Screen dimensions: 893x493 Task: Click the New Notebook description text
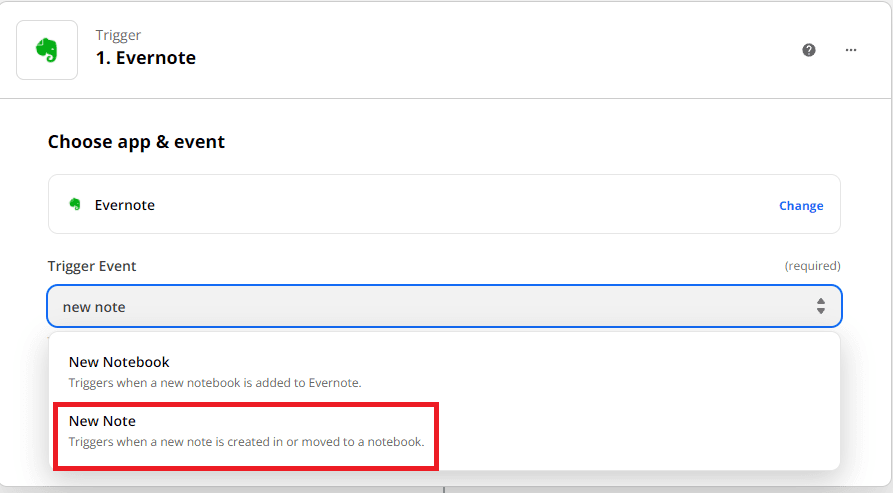point(214,382)
